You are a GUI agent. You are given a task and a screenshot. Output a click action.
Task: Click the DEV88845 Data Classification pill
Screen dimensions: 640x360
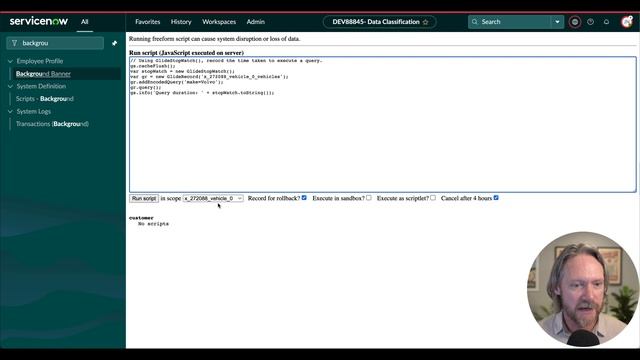click(379, 22)
